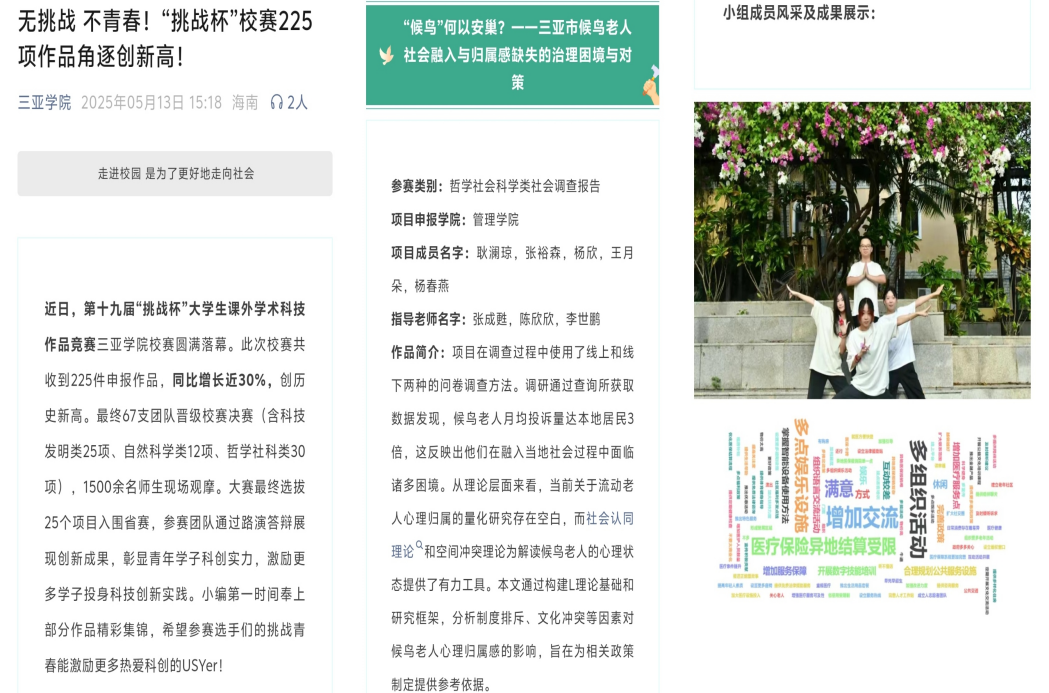Click the article headline about 挑战杯校赛
This screenshot has width=1049, height=693.
tap(165, 38)
